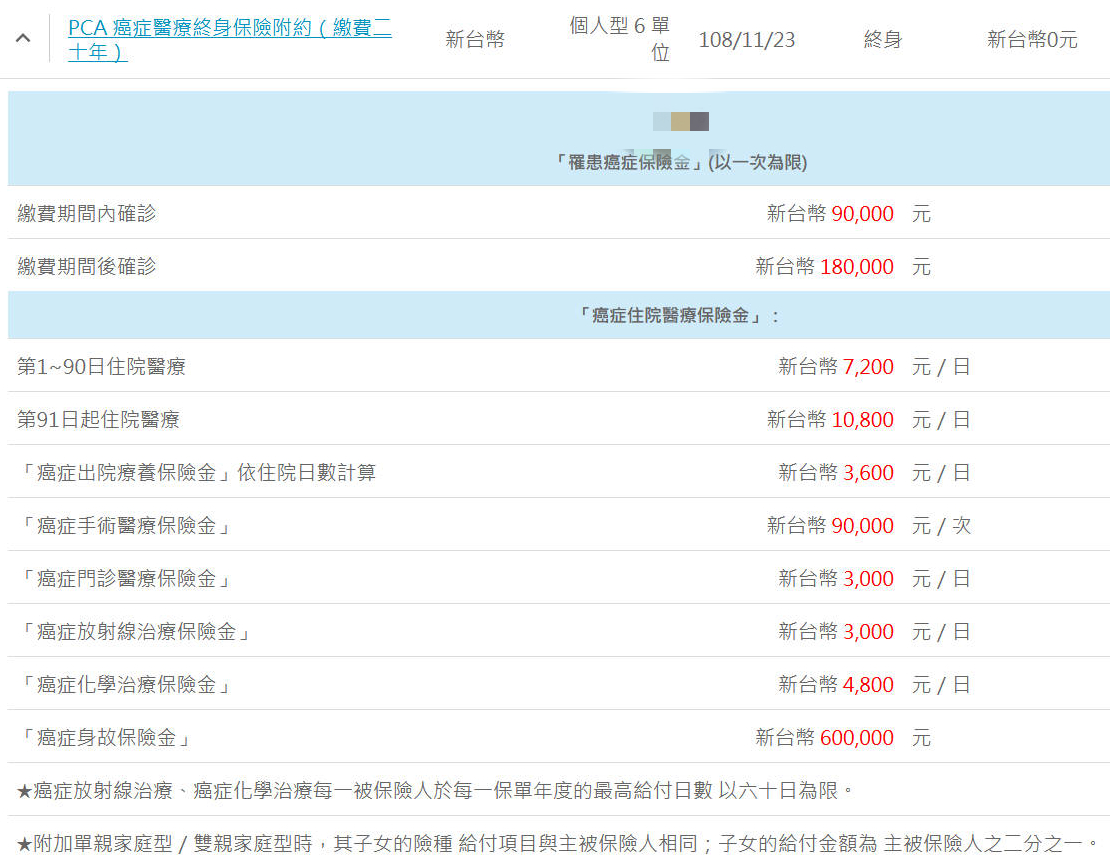
Task: Select the 「癌症放射線治療保險金」 row label
Action: 136,632
